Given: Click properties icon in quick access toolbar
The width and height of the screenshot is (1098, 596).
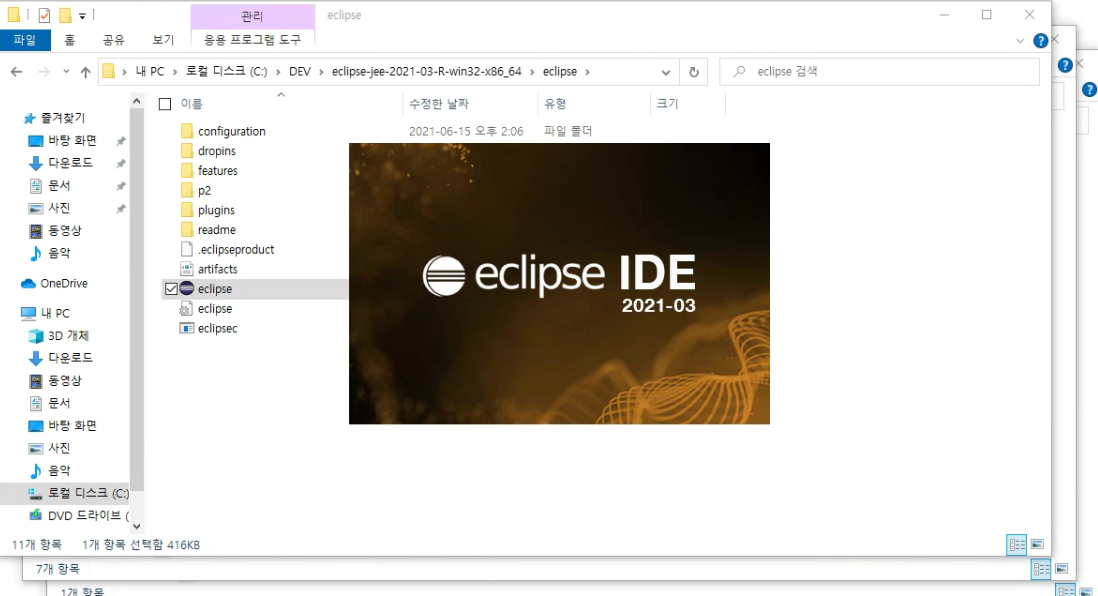Looking at the screenshot, I should pyautogui.click(x=44, y=15).
